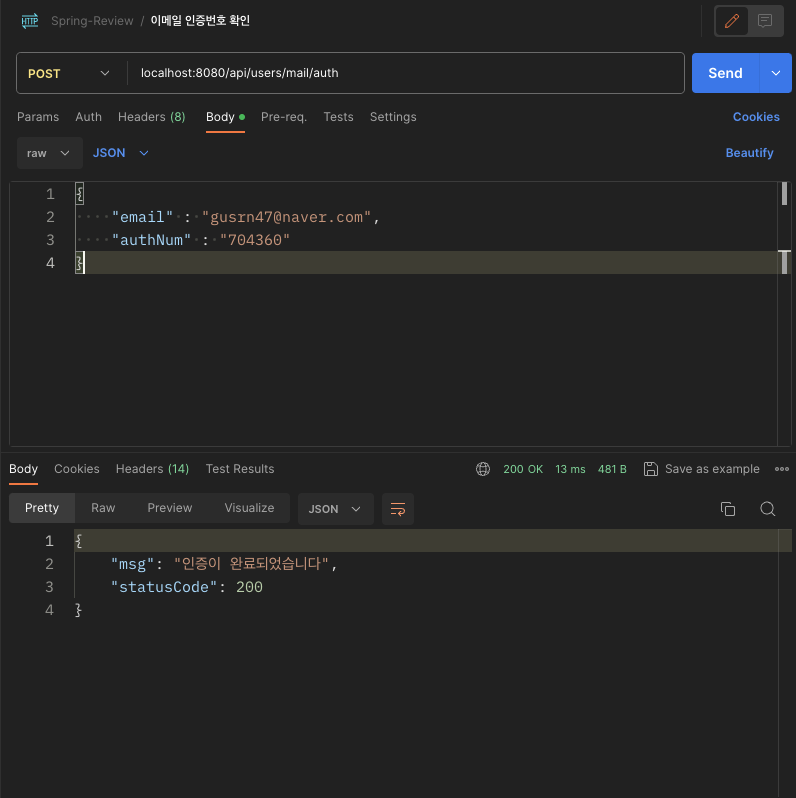
Task: Select the Pretty response view
Action: coord(42,508)
